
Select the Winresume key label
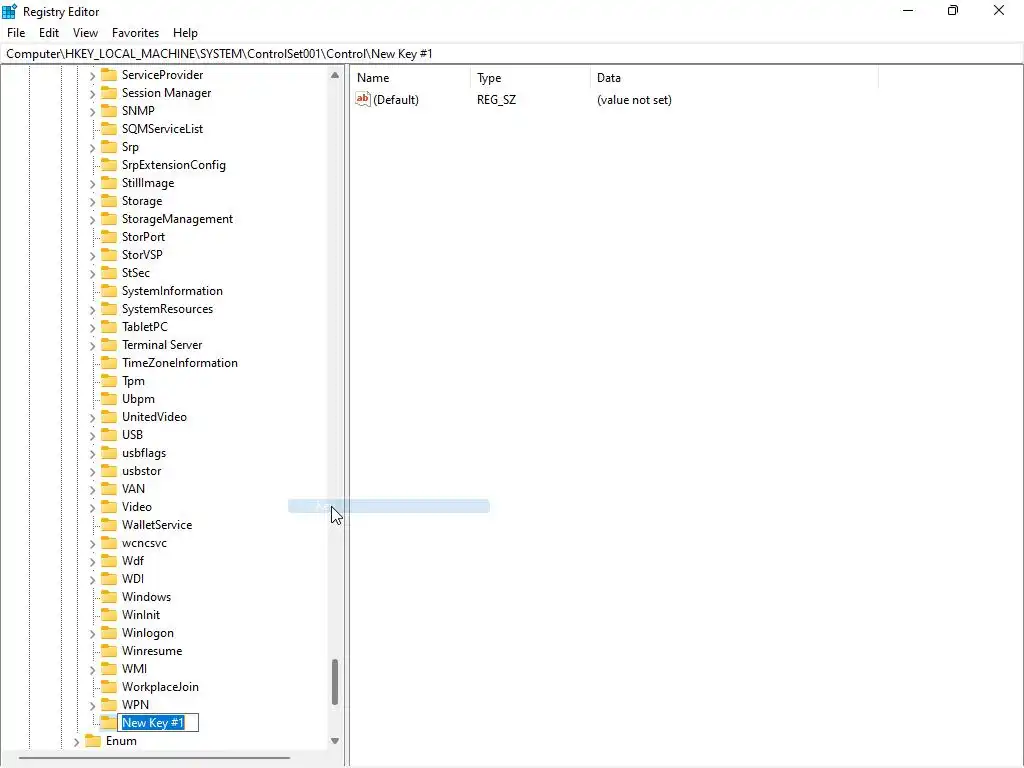click(x=152, y=650)
